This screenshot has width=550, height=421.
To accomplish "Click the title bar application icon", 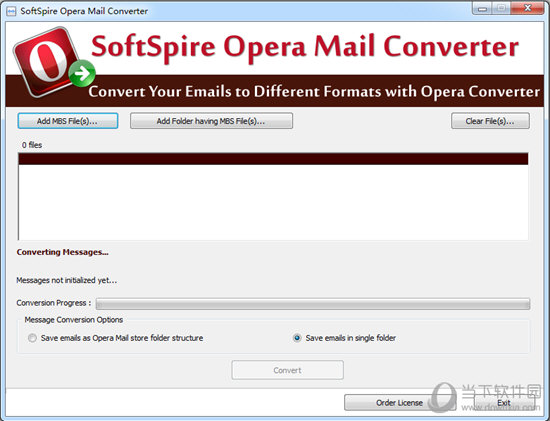I will (x=11, y=11).
